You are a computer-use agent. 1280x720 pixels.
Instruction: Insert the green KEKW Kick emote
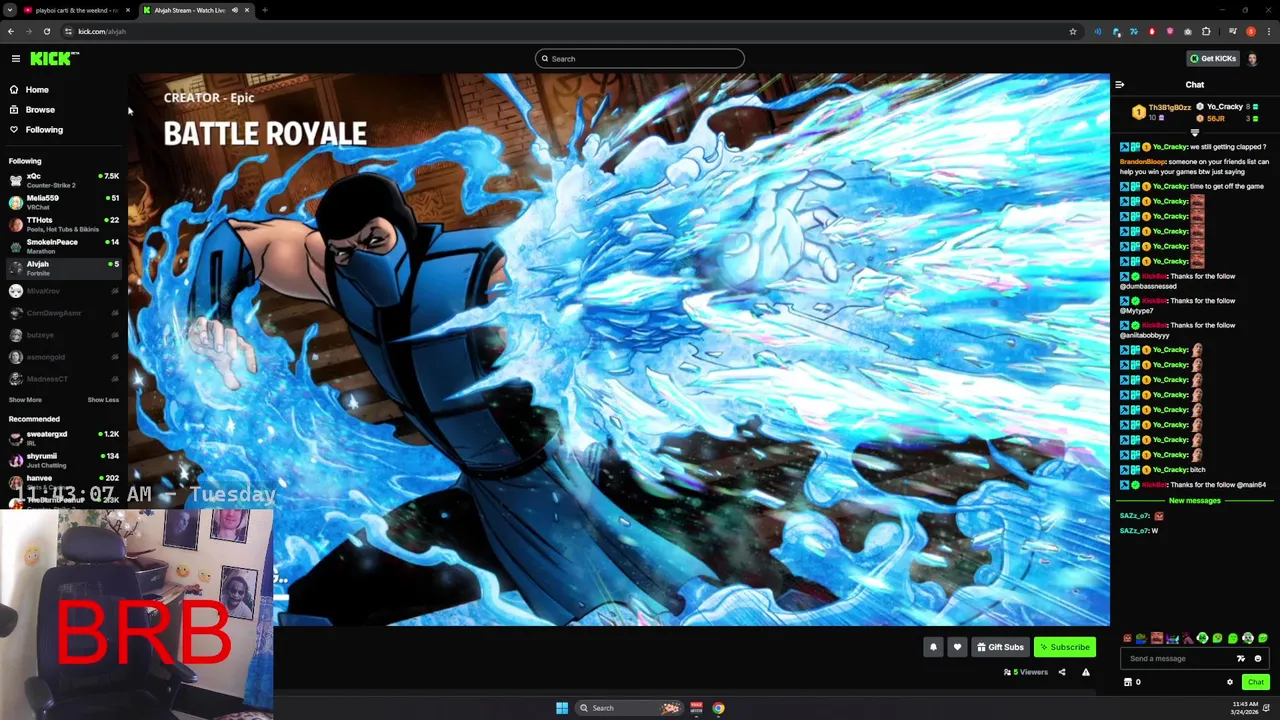[x=1202, y=638]
